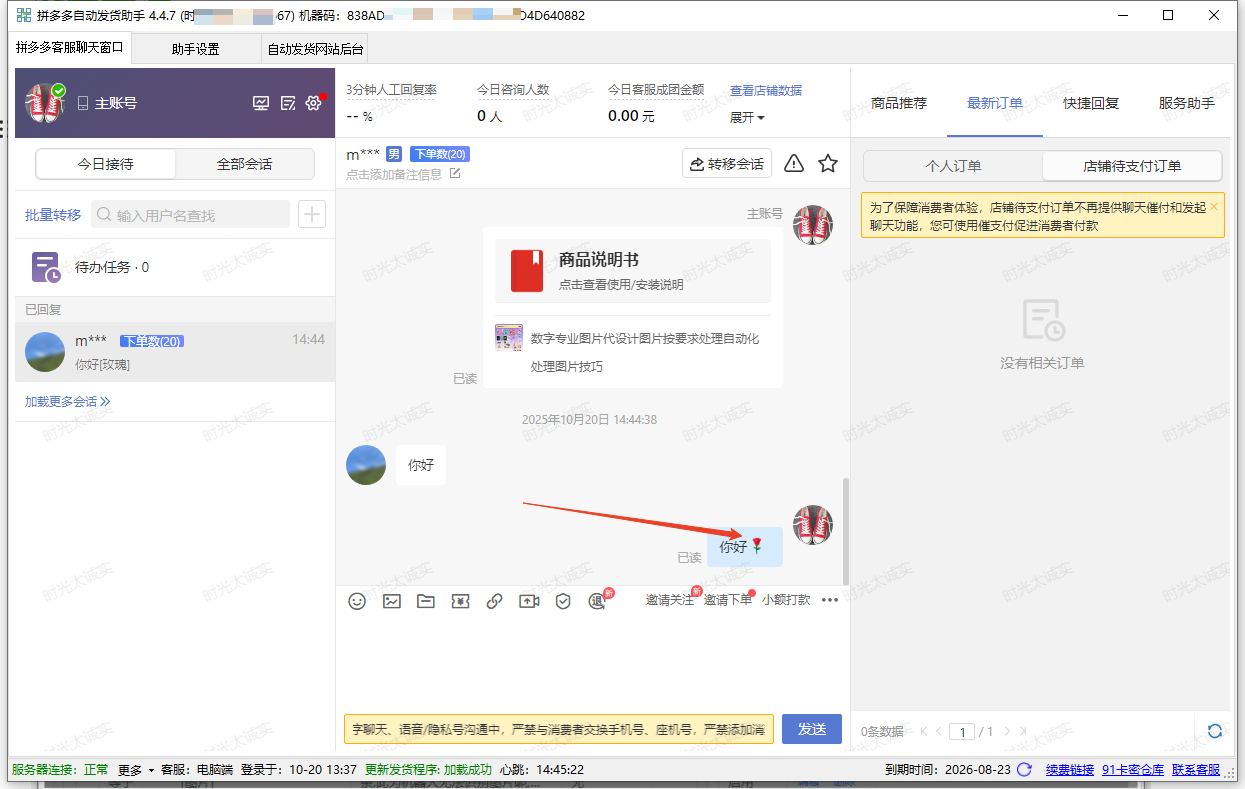1245x789 pixels.
Task: Open the 更多 dropdown in status bar
Action: pos(136,770)
